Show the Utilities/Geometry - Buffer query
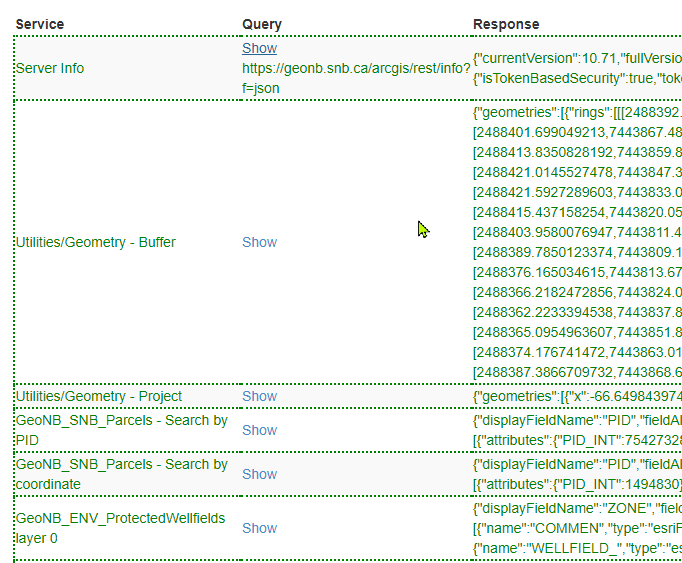This screenshot has width=682, height=563. pyautogui.click(x=259, y=242)
